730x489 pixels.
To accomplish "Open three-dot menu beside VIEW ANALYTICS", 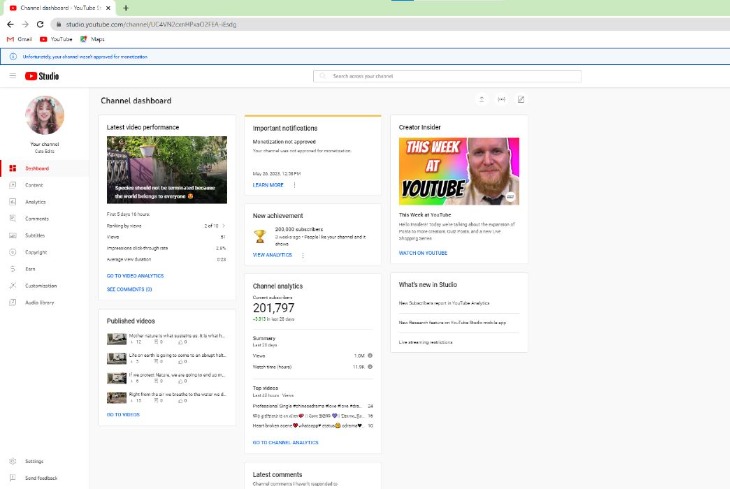I will click(x=303, y=255).
